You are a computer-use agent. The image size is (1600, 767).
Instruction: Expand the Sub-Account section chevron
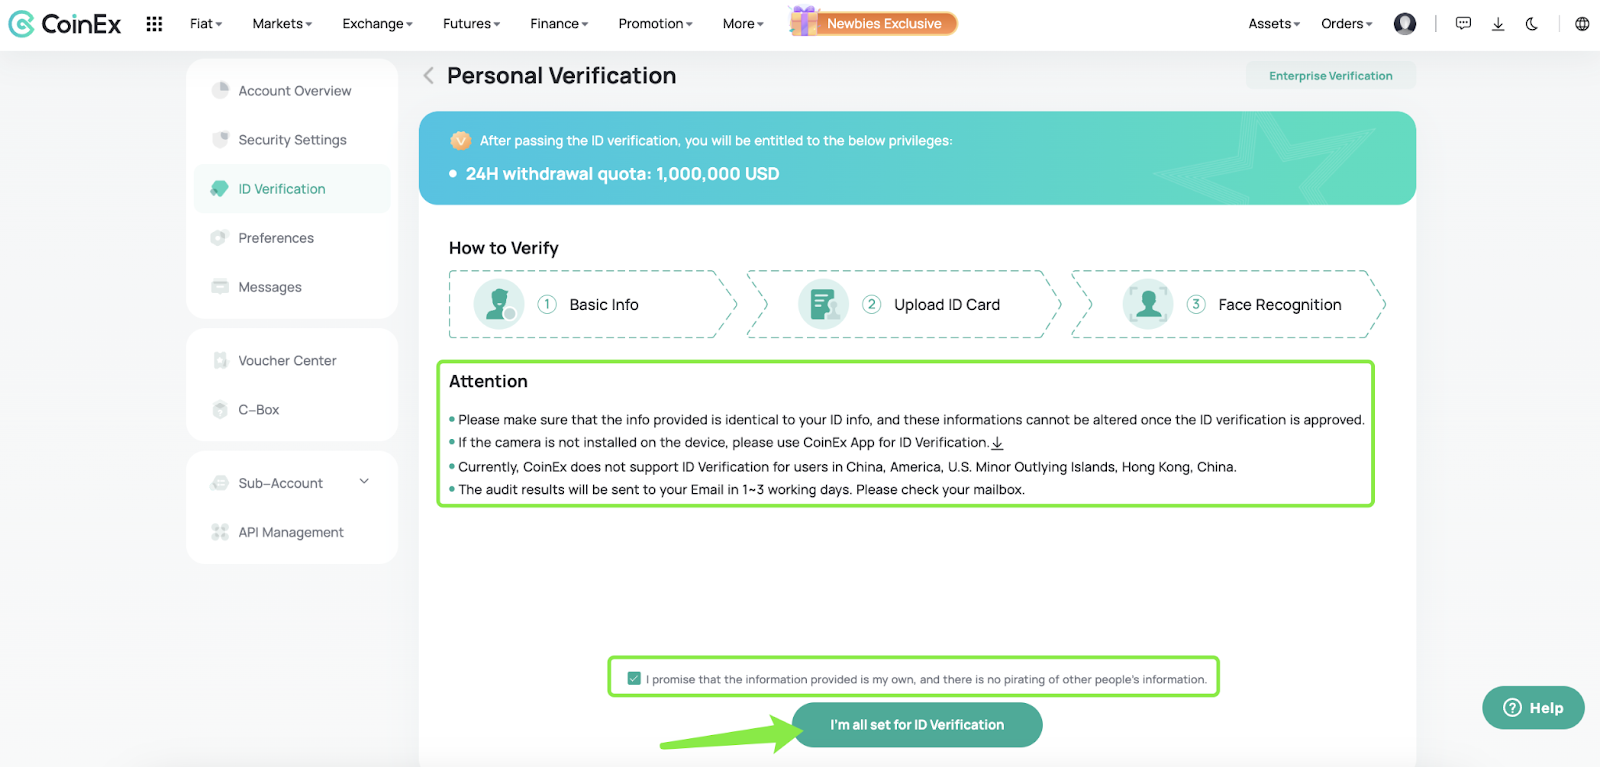tap(364, 482)
